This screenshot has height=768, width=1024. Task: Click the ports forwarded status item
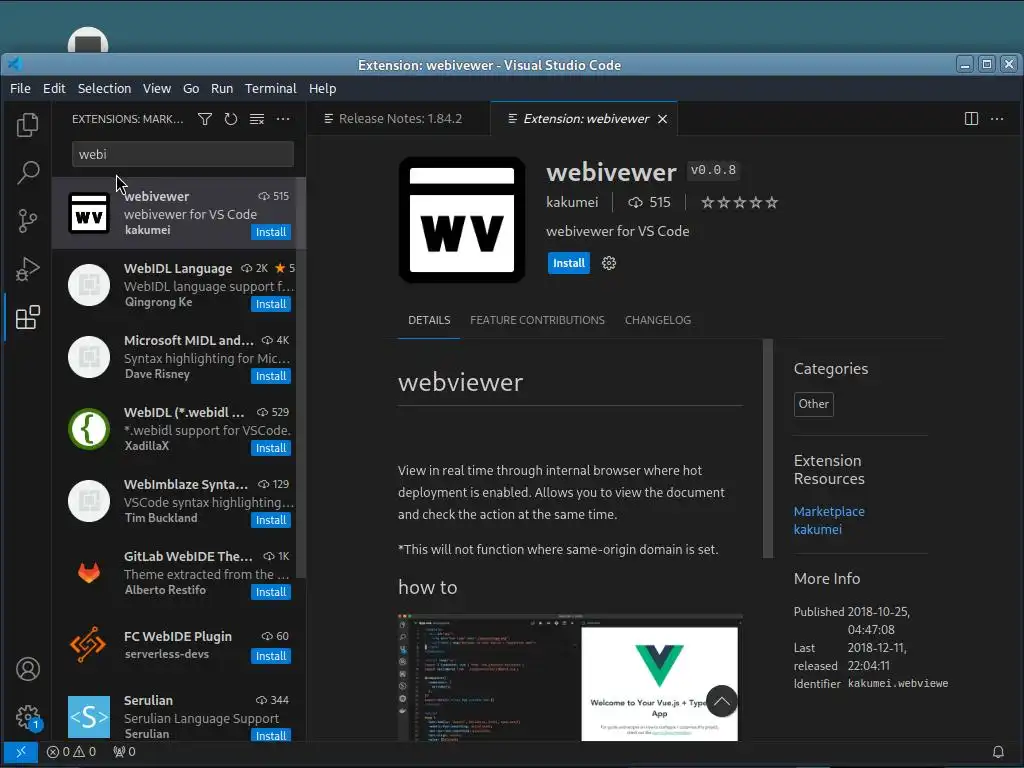pos(124,752)
